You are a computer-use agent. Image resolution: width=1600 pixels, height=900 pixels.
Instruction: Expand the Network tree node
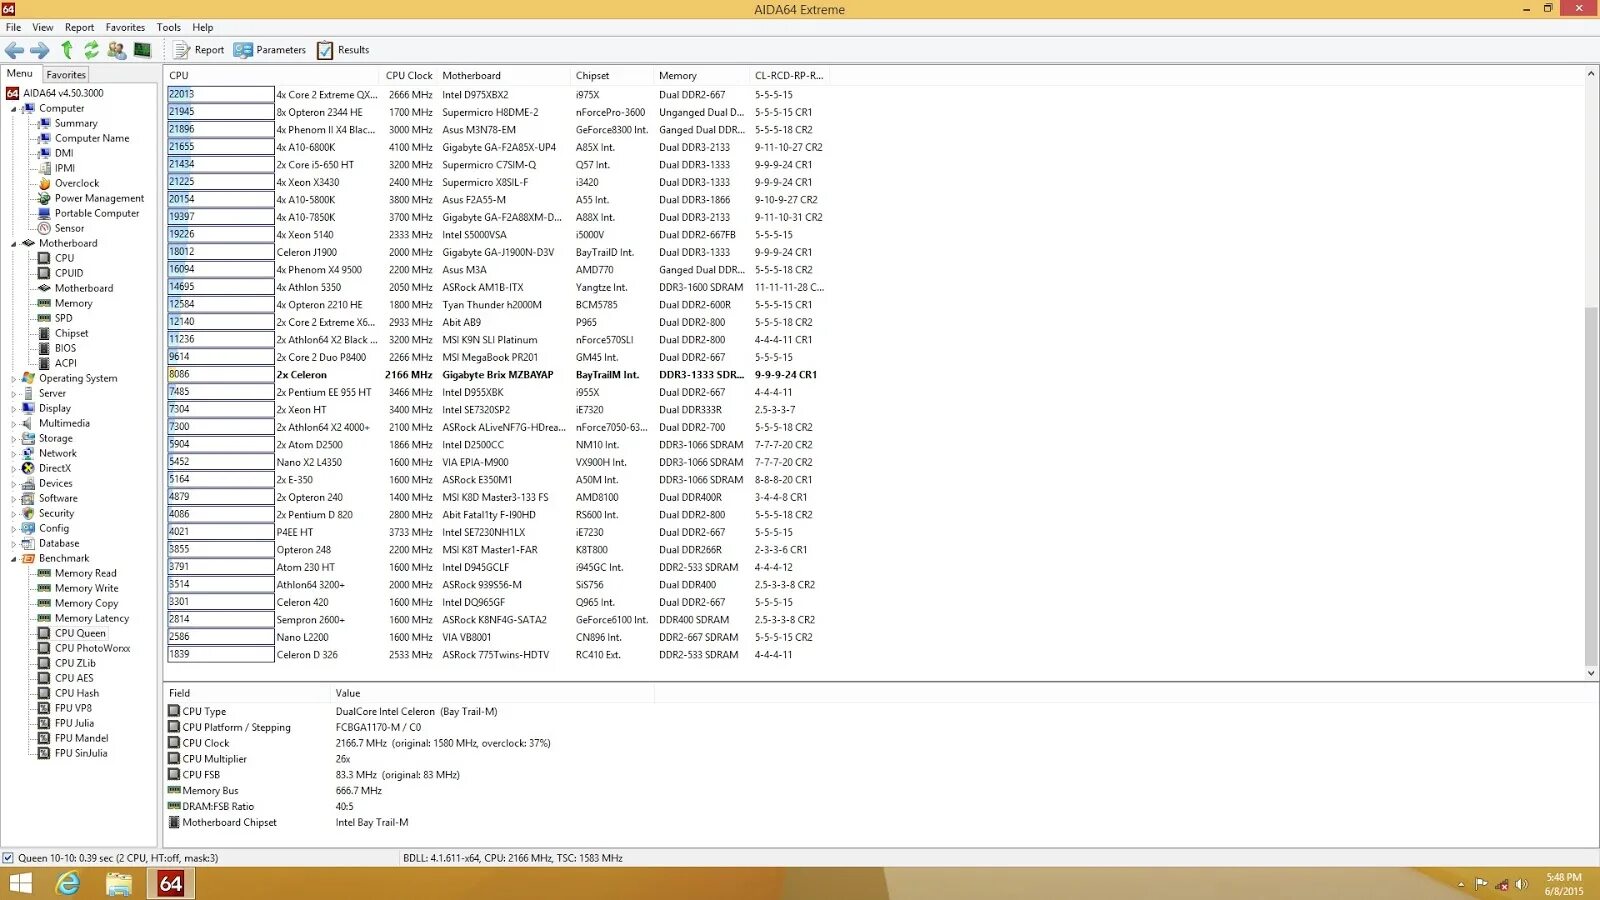tap(14, 454)
